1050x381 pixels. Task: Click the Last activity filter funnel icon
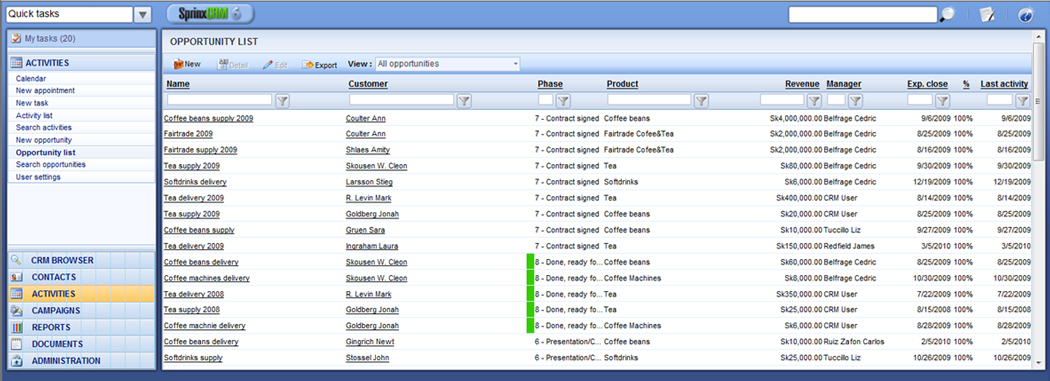point(1022,100)
